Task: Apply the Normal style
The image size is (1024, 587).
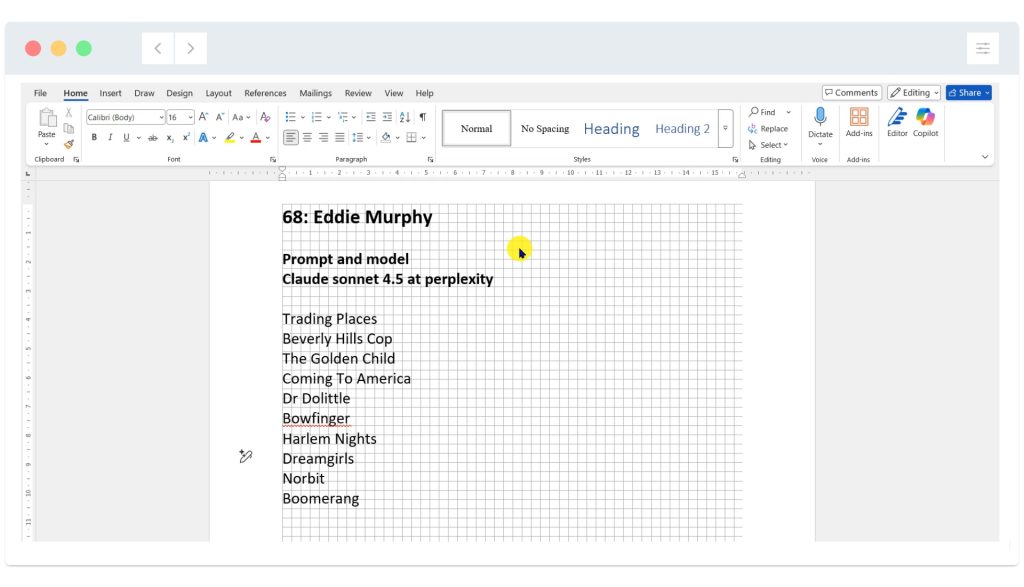Action: pyautogui.click(x=477, y=129)
